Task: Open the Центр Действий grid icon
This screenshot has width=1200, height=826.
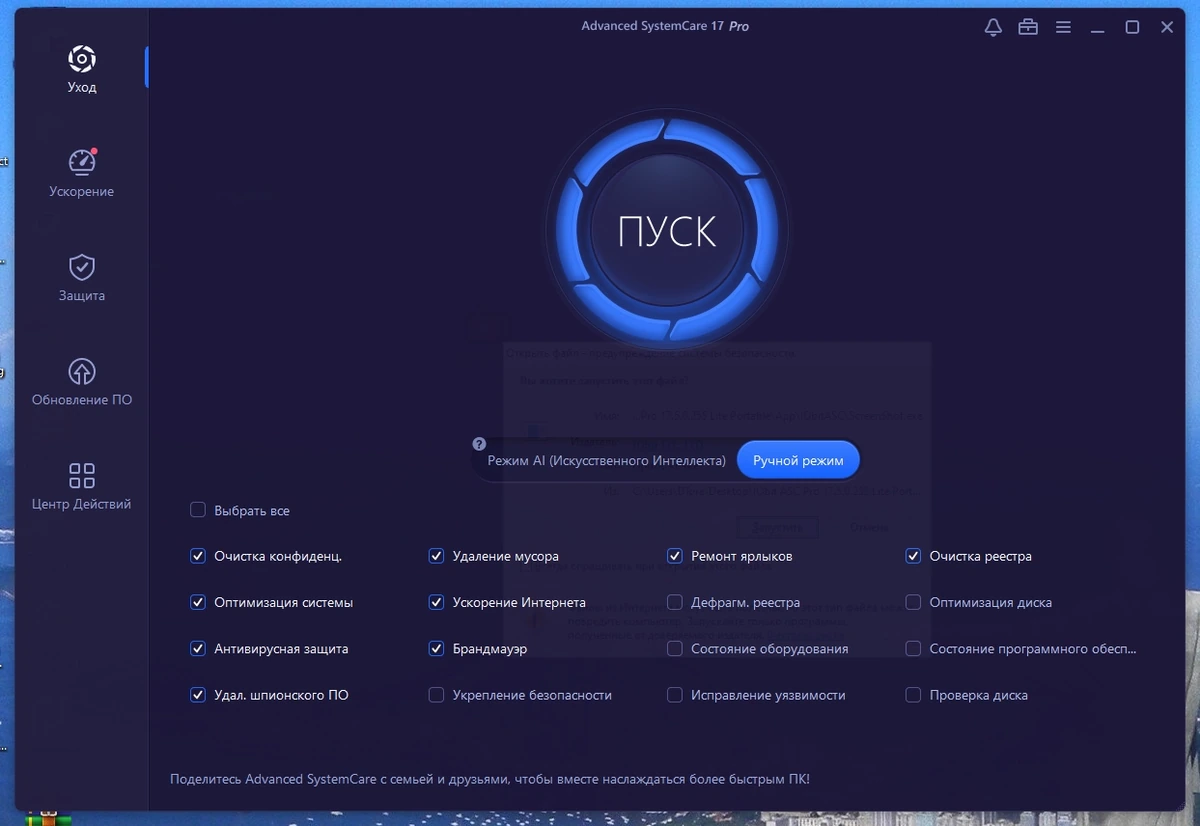Action: point(82,475)
